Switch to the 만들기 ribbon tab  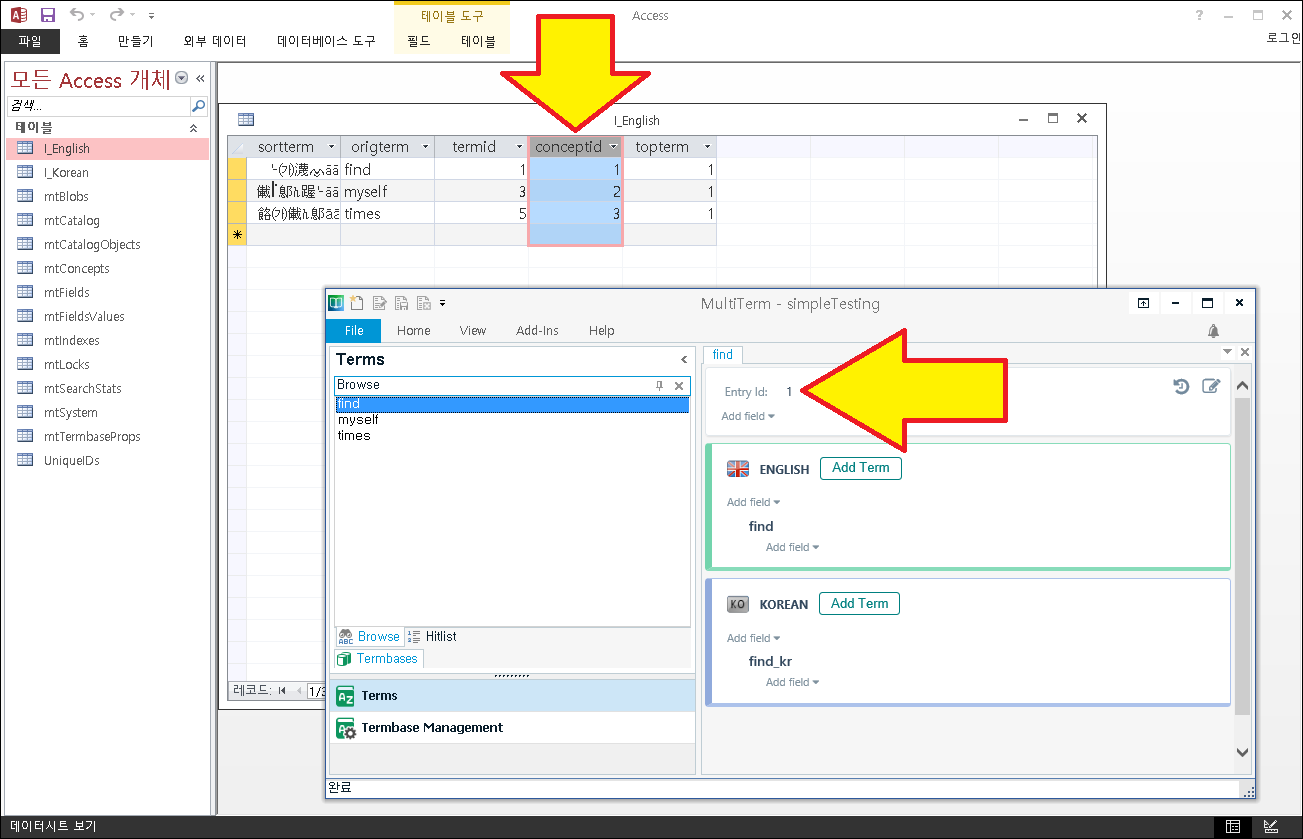[135, 41]
